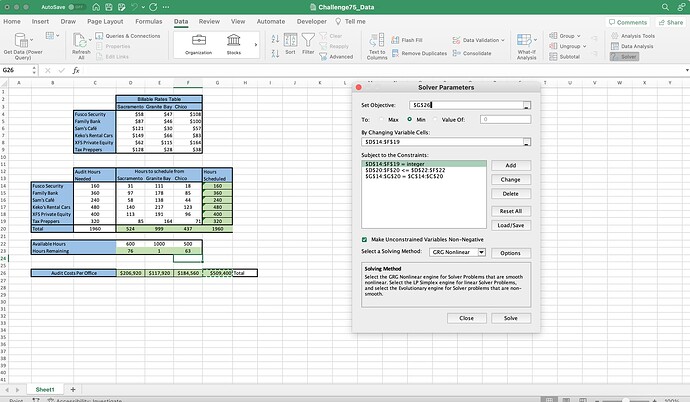
Task: Open Consolidate tool
Action: pyautogui.click(x=472, y=53)
